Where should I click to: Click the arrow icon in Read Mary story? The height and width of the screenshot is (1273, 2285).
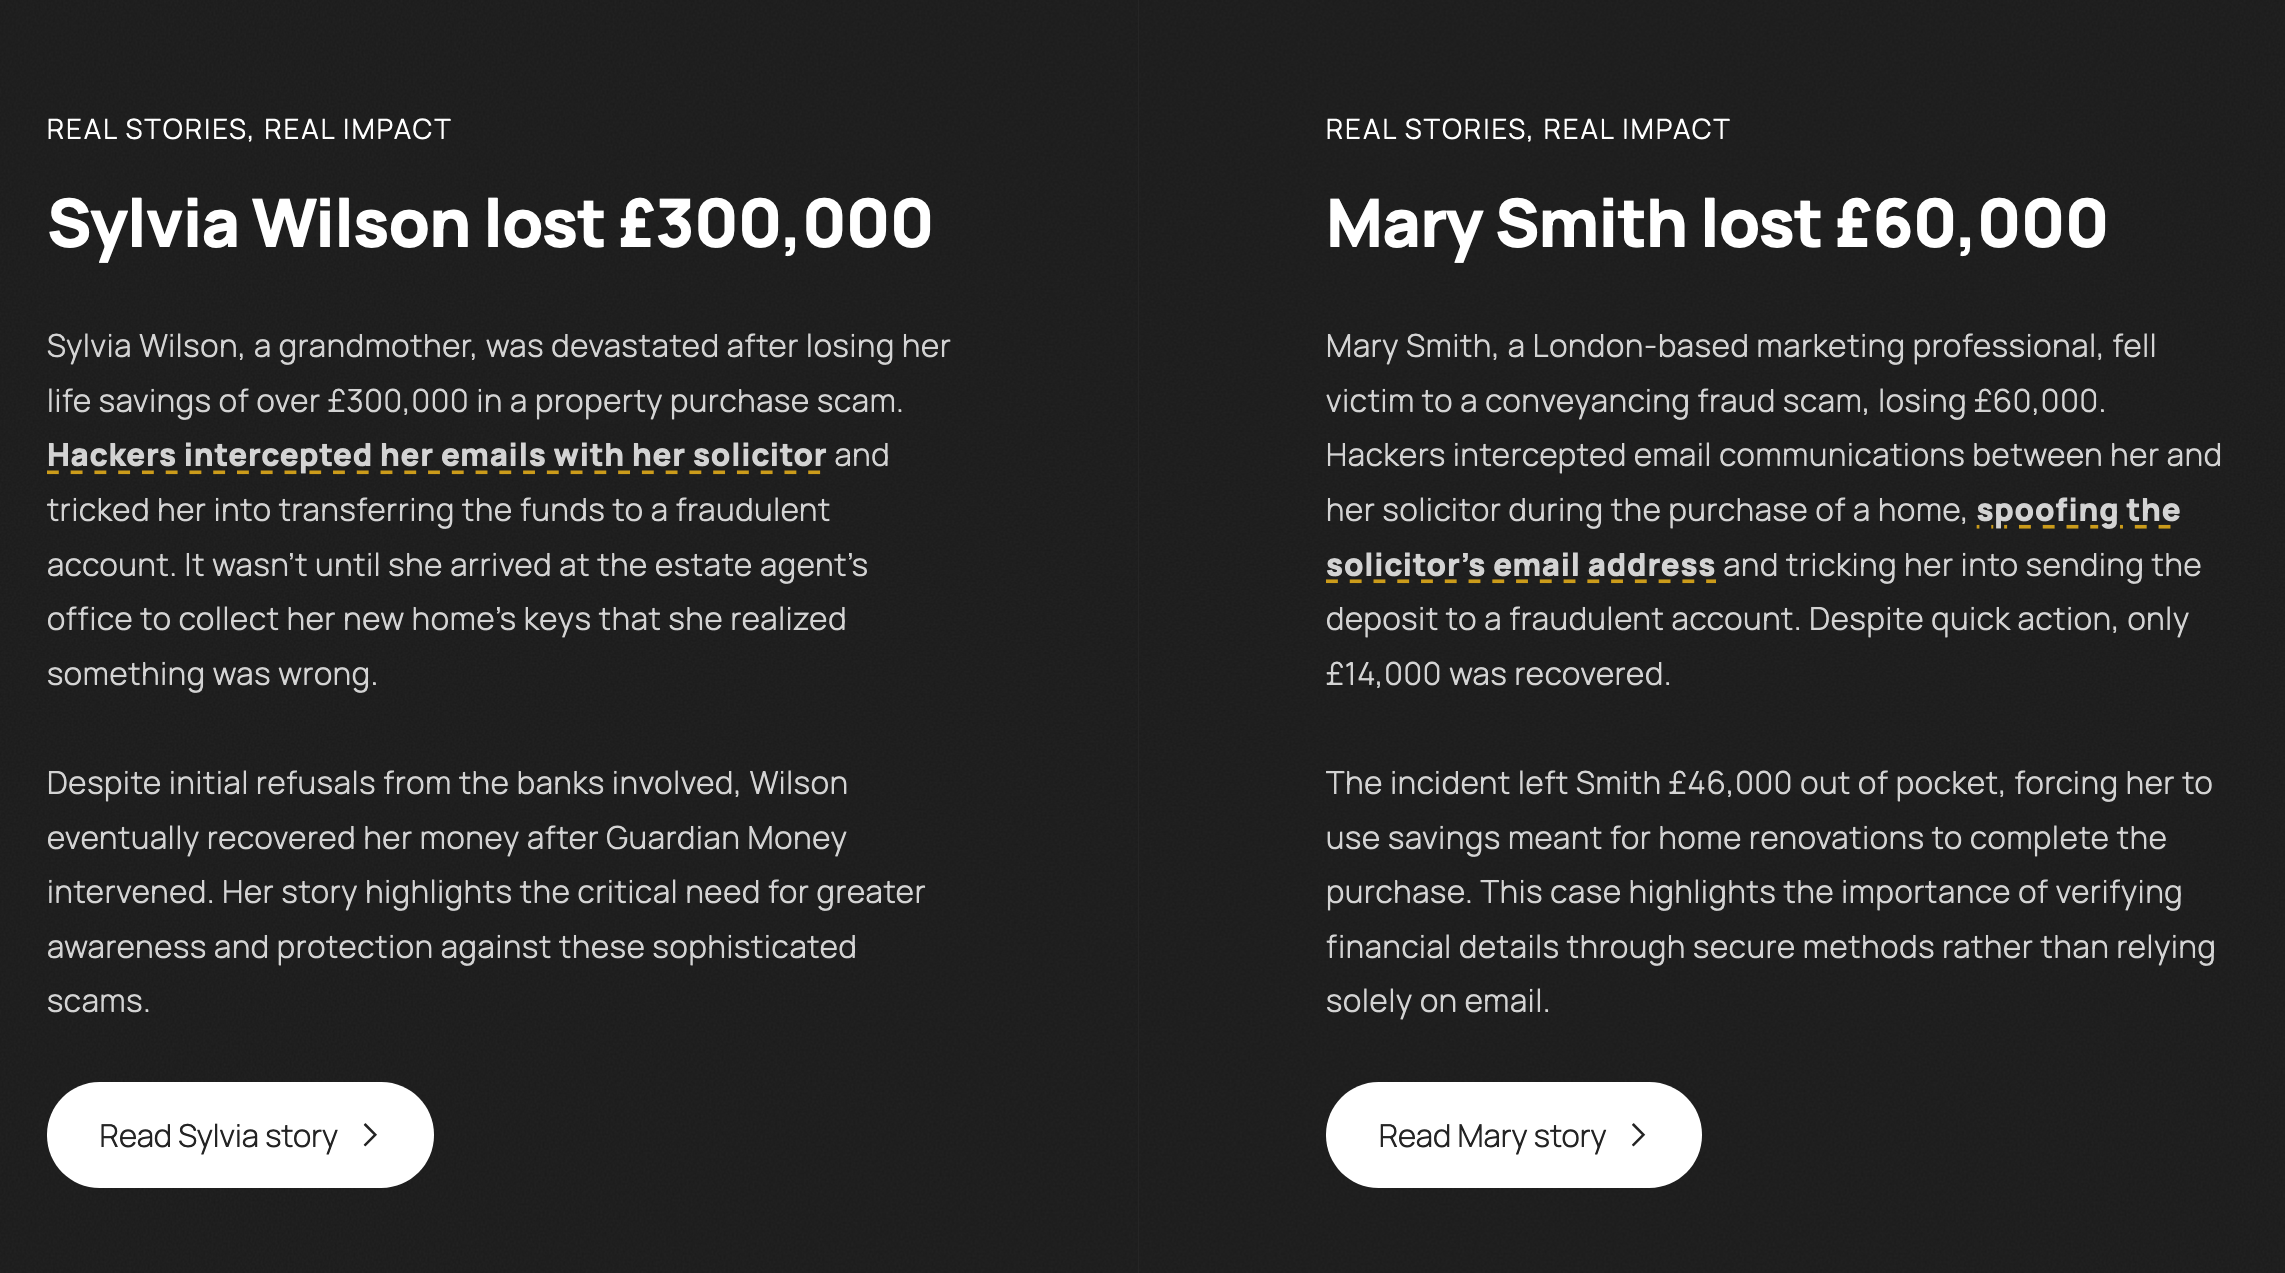pos(1638,1135)
